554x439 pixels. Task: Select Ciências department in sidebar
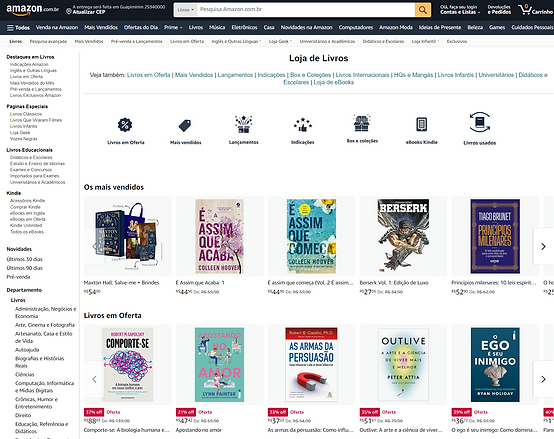click(24, 374)
